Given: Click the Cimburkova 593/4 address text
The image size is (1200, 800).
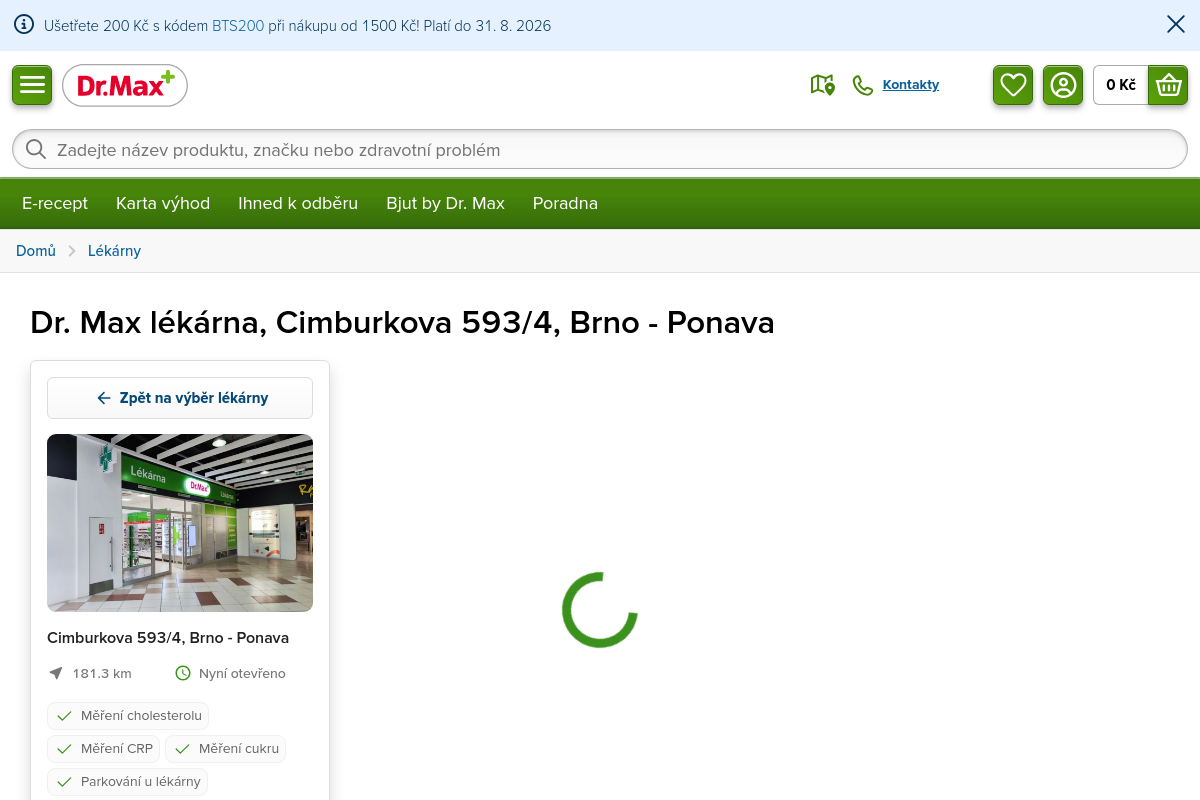Looking at the screenshot, I should click(168, 638).
